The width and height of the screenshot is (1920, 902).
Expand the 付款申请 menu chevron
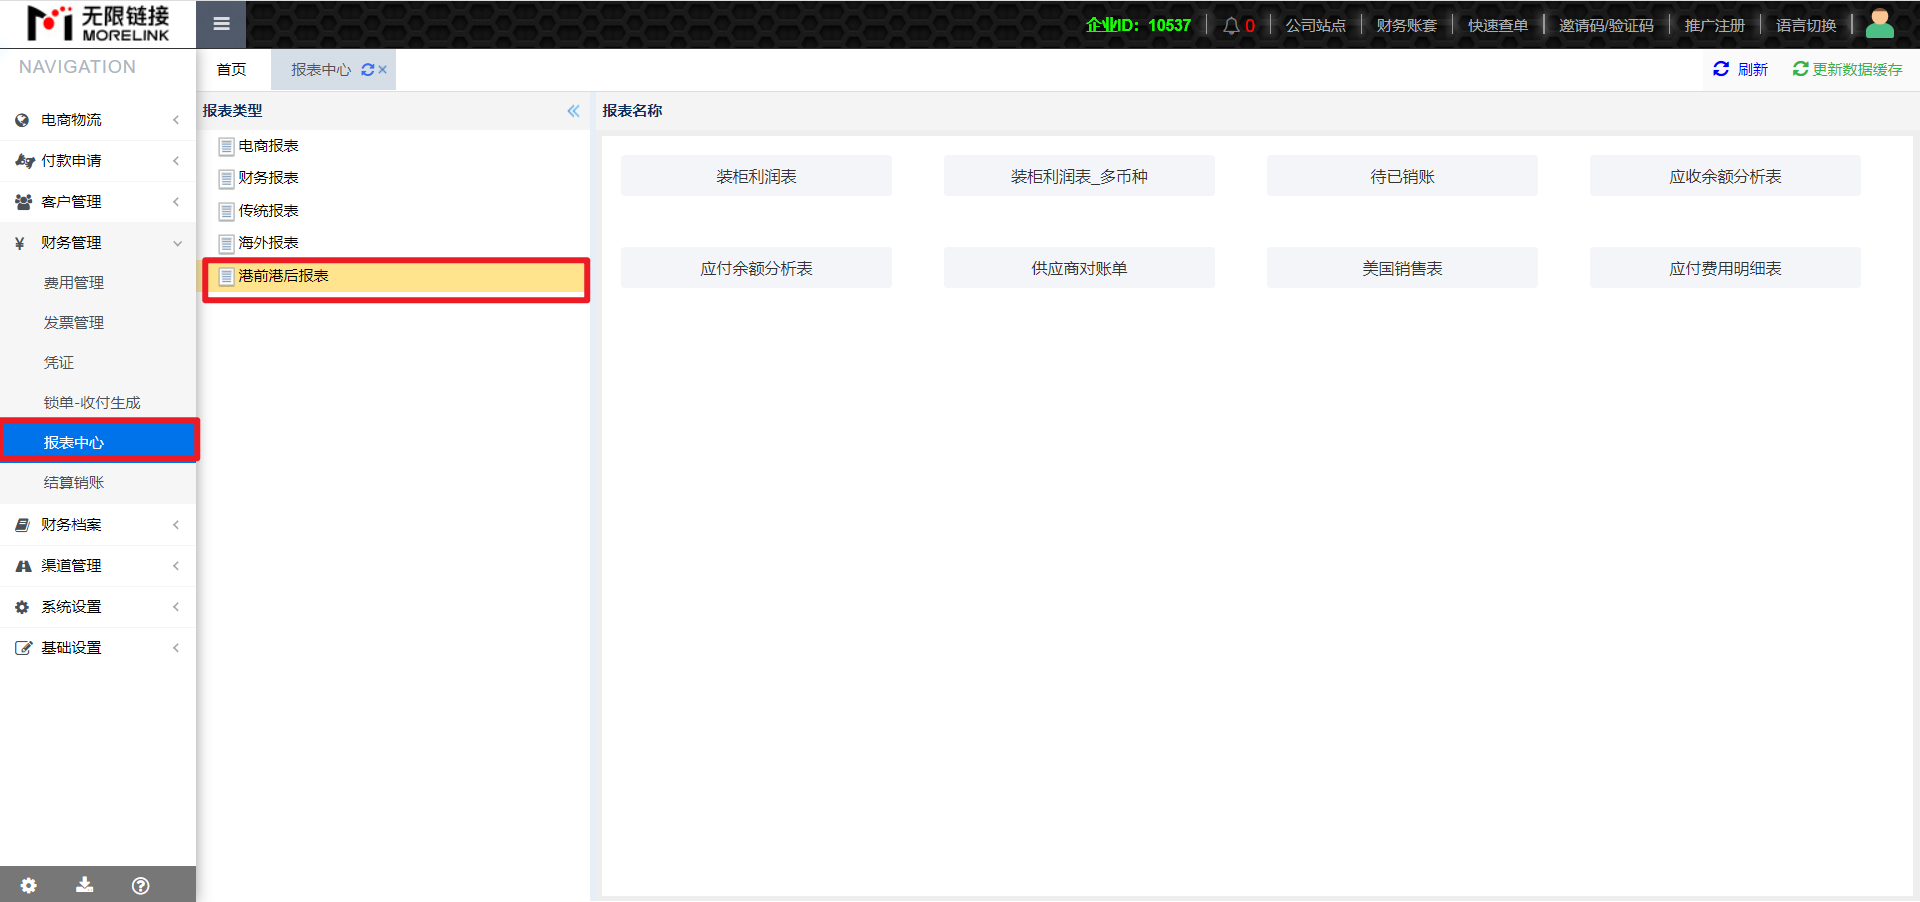tap(176, 160)
